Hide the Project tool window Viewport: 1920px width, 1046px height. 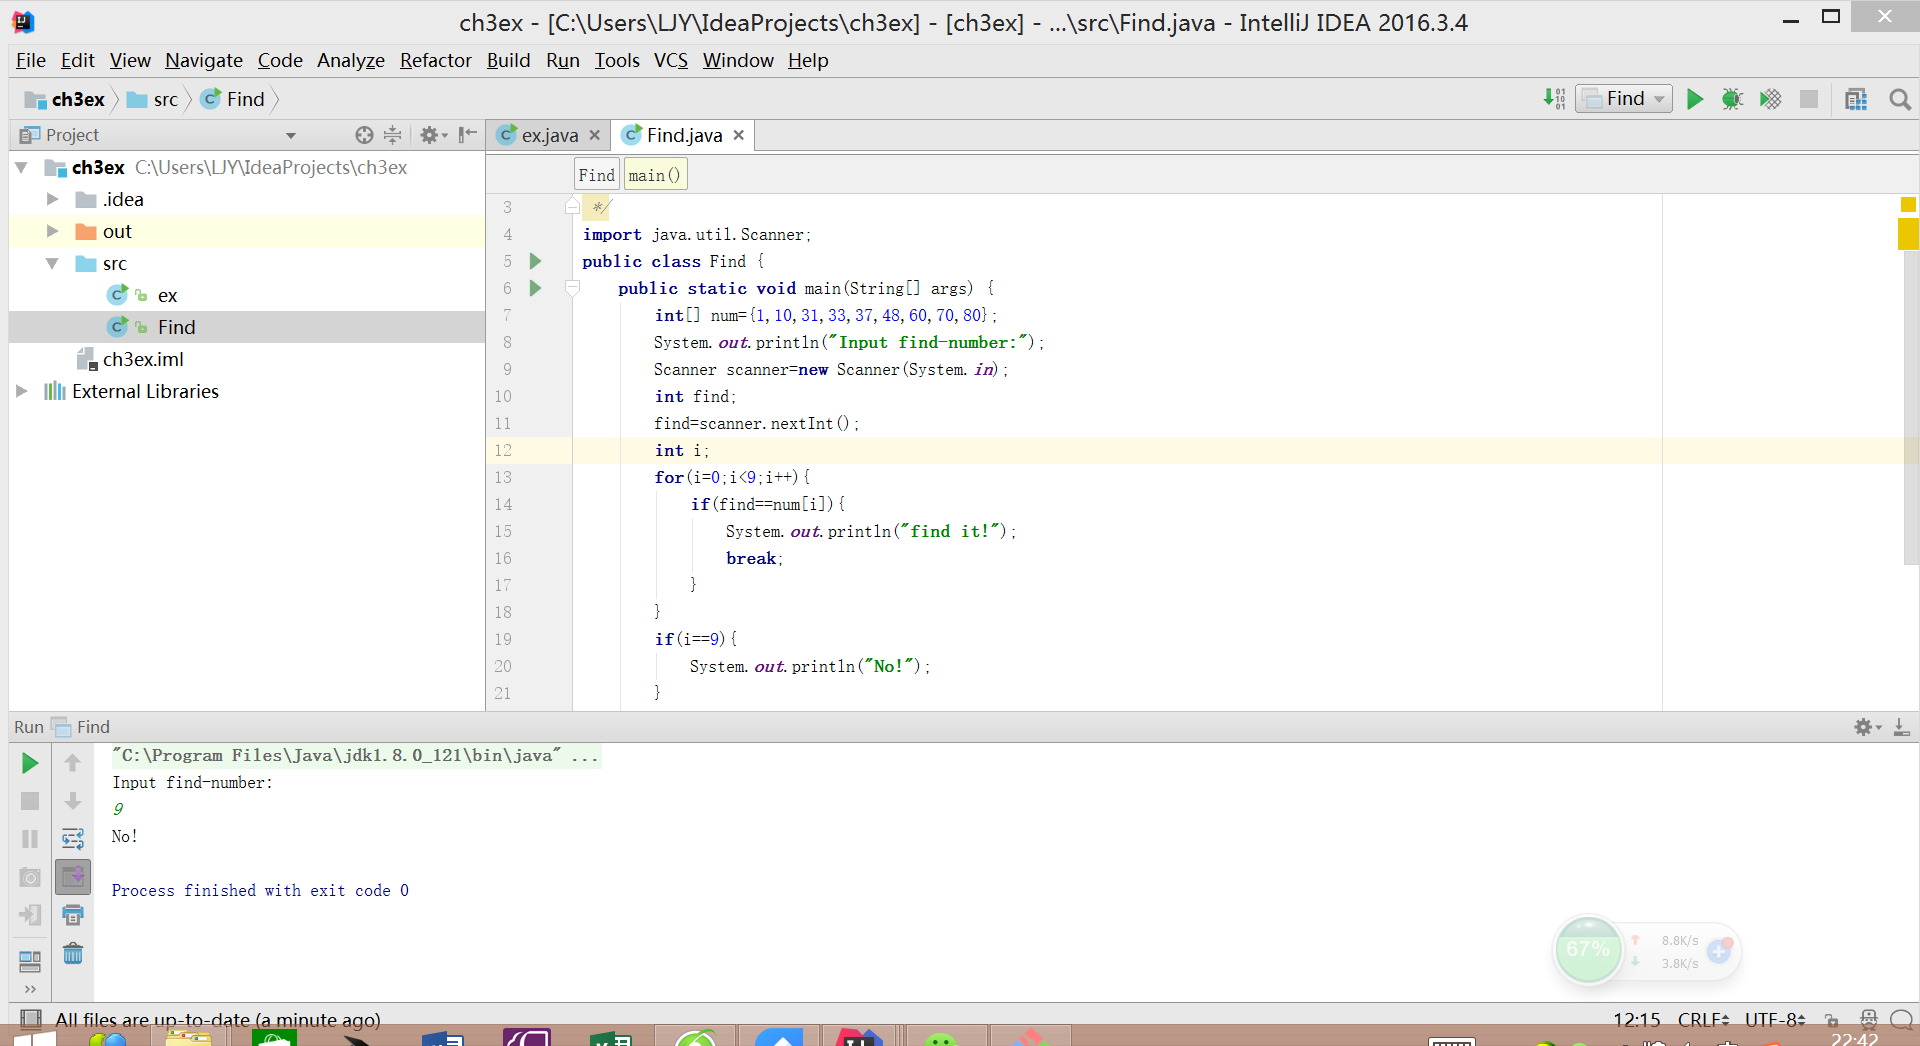pyautogui.click(x=467, y=135)
